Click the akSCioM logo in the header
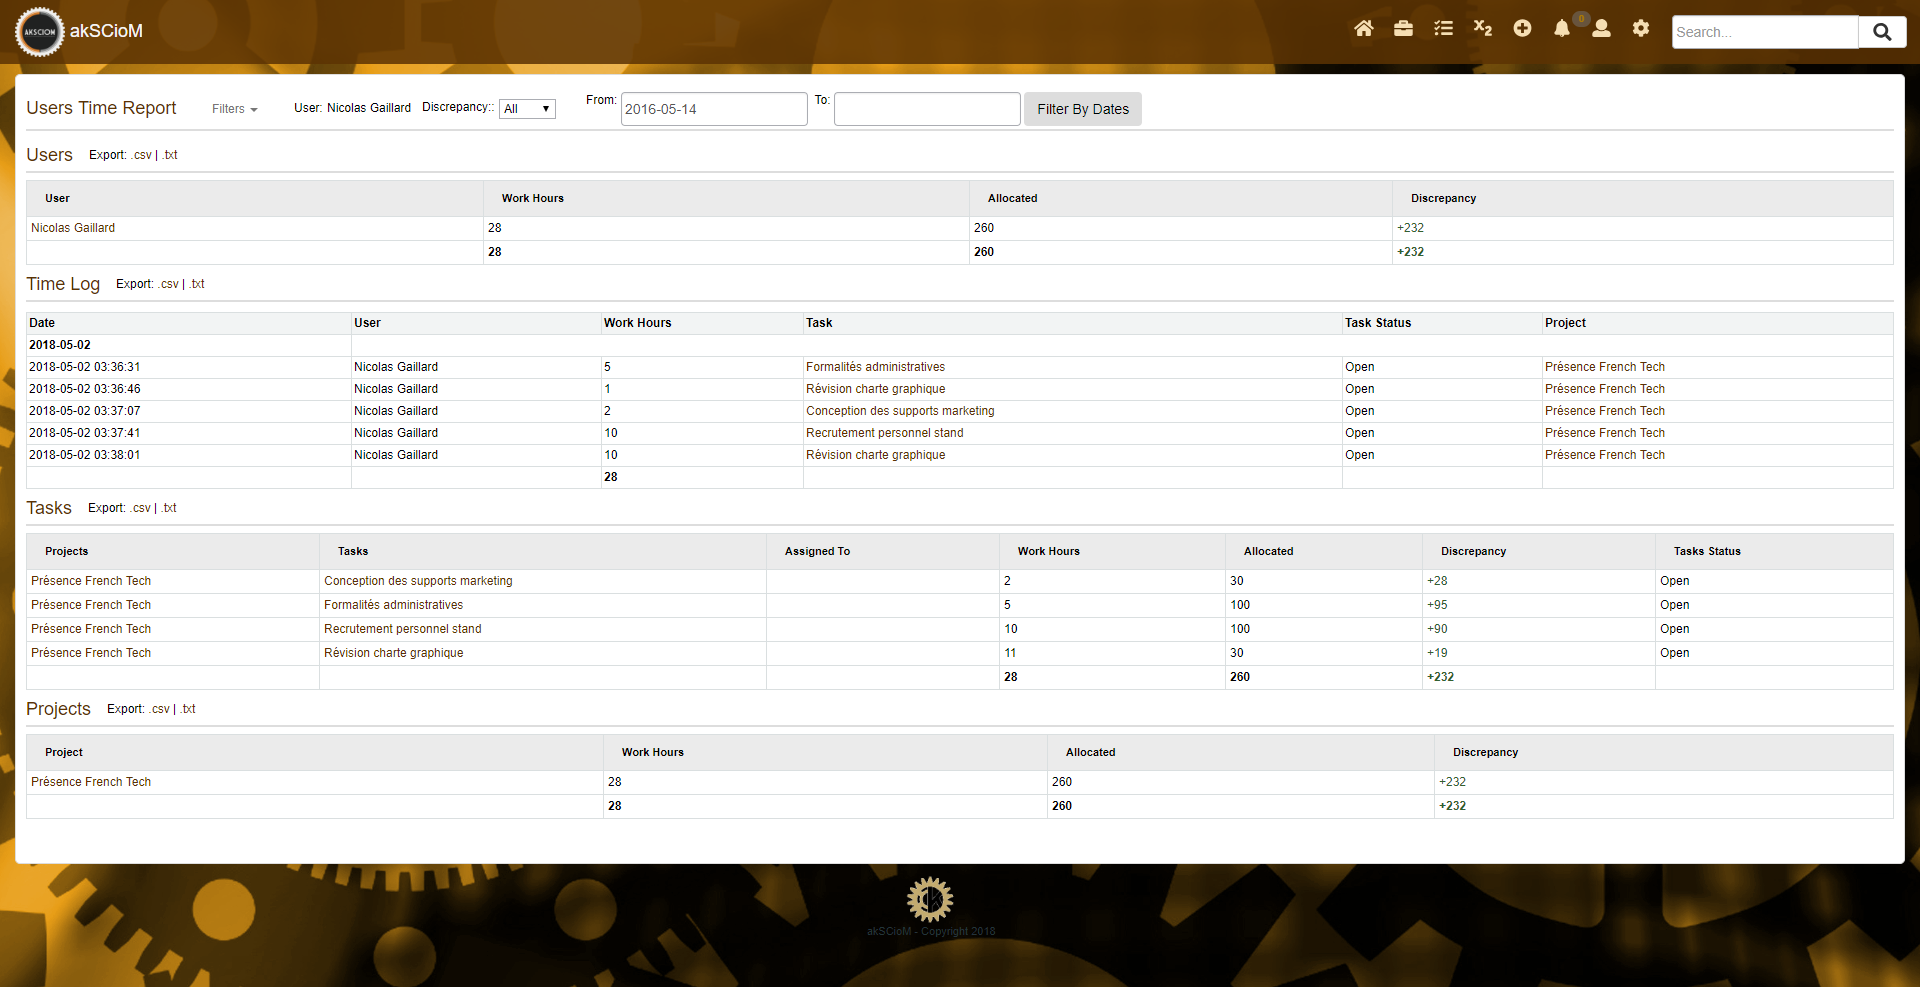 (39, 32)
